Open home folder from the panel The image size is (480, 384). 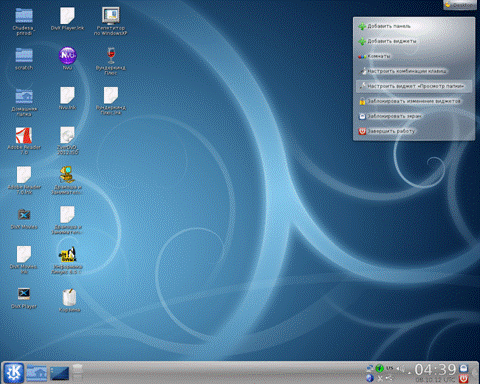click(37, 373)
